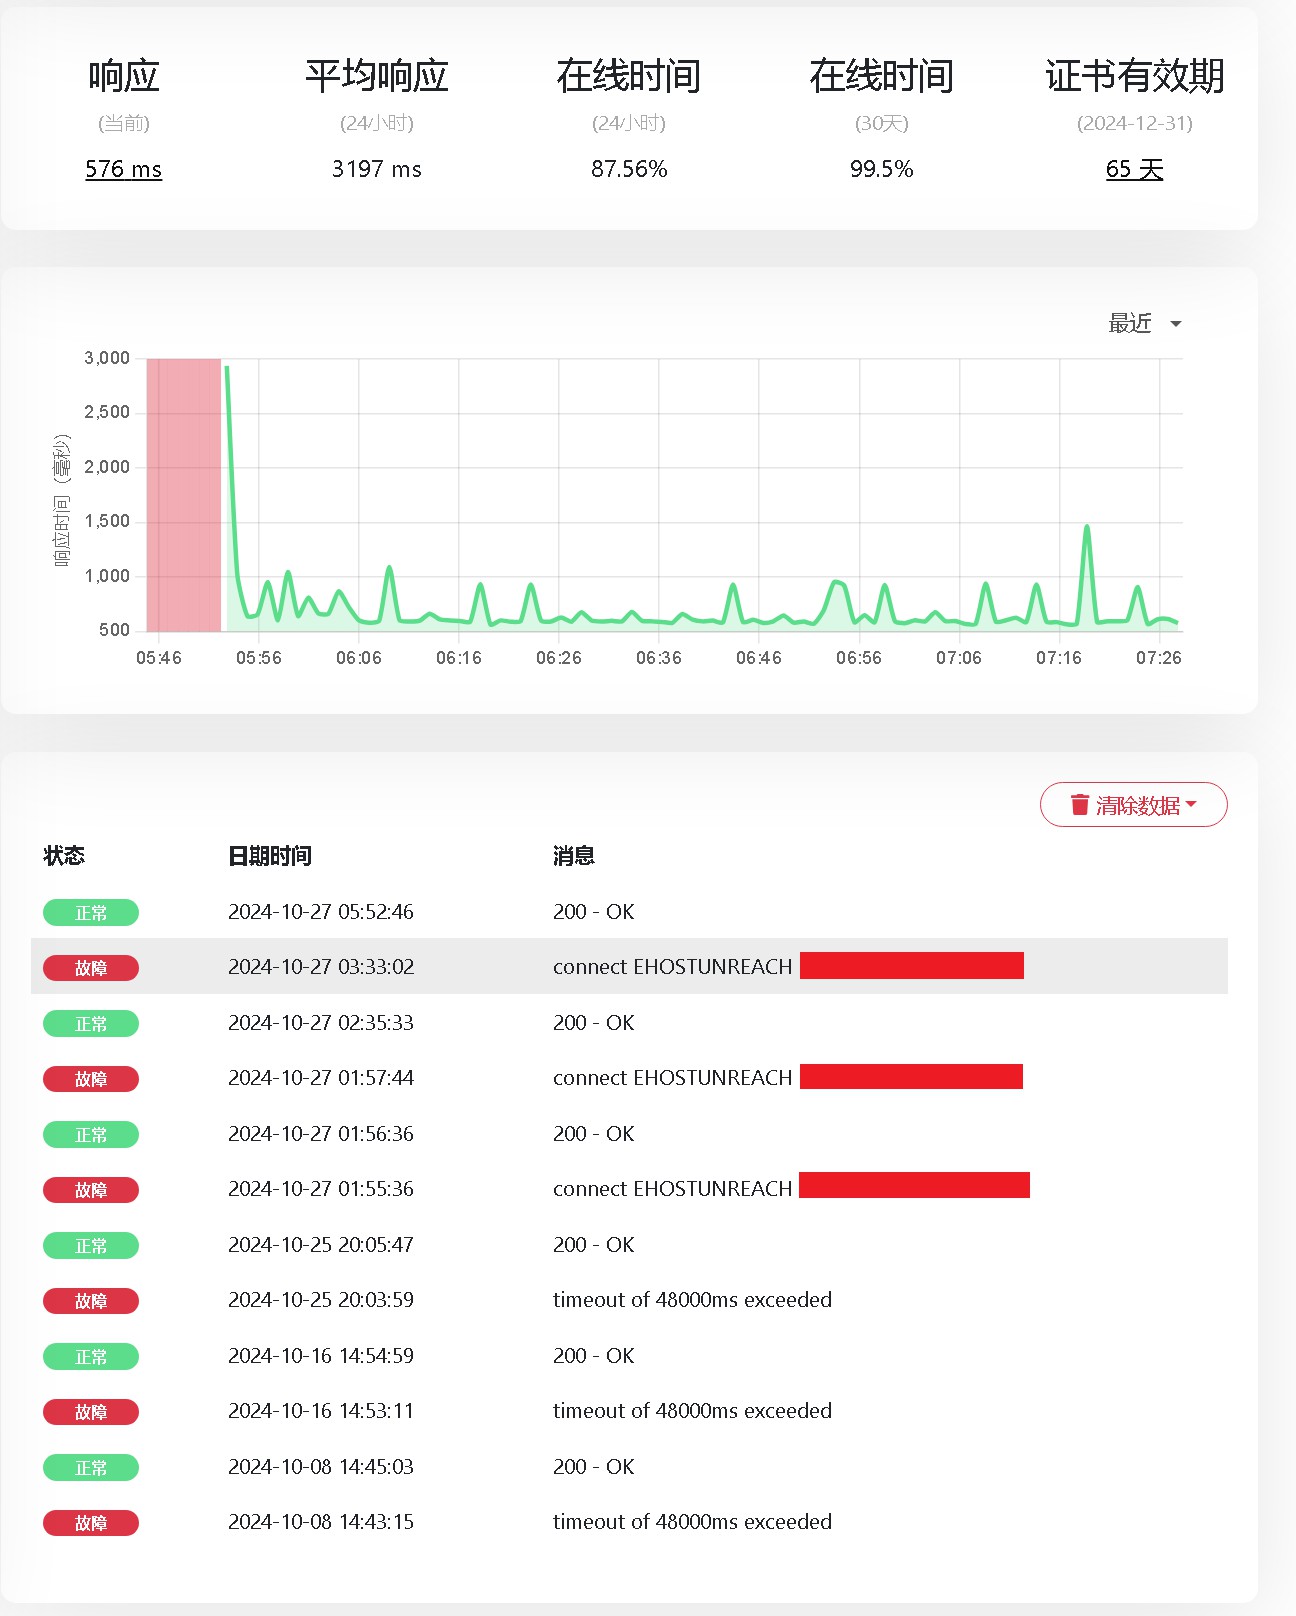
Task: Click the date 2024-10-08 14:45:03
Action: click(321, 1467)
